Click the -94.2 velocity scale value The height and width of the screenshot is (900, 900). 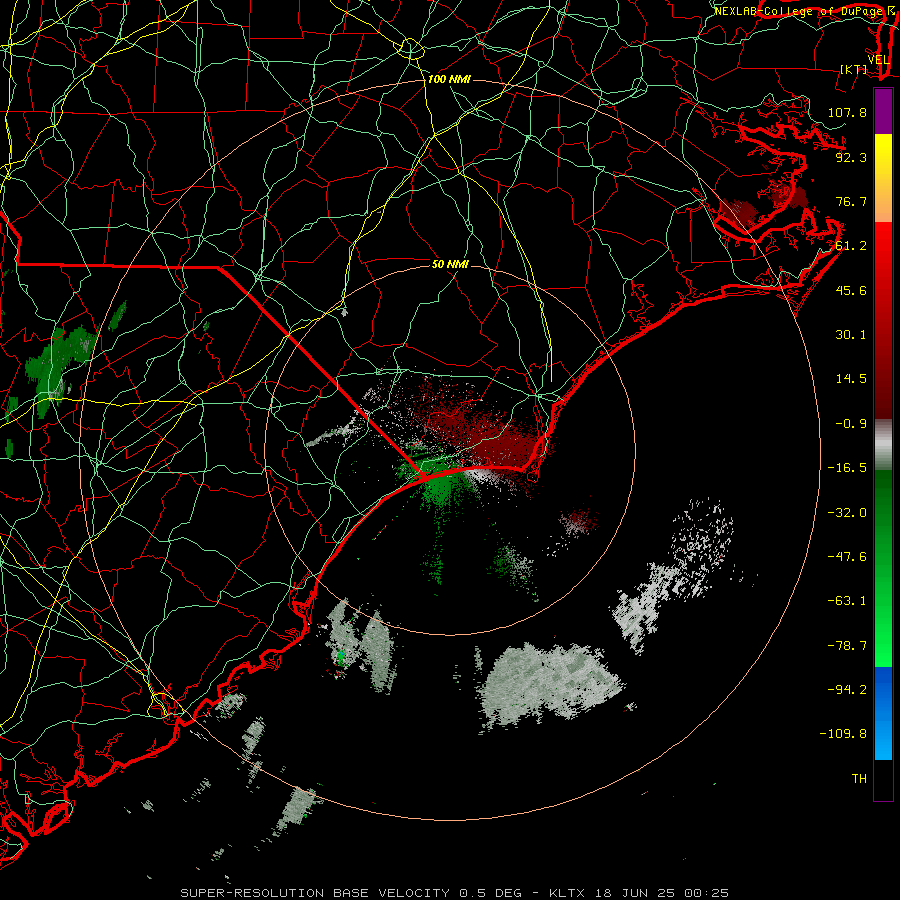(847, 689)
